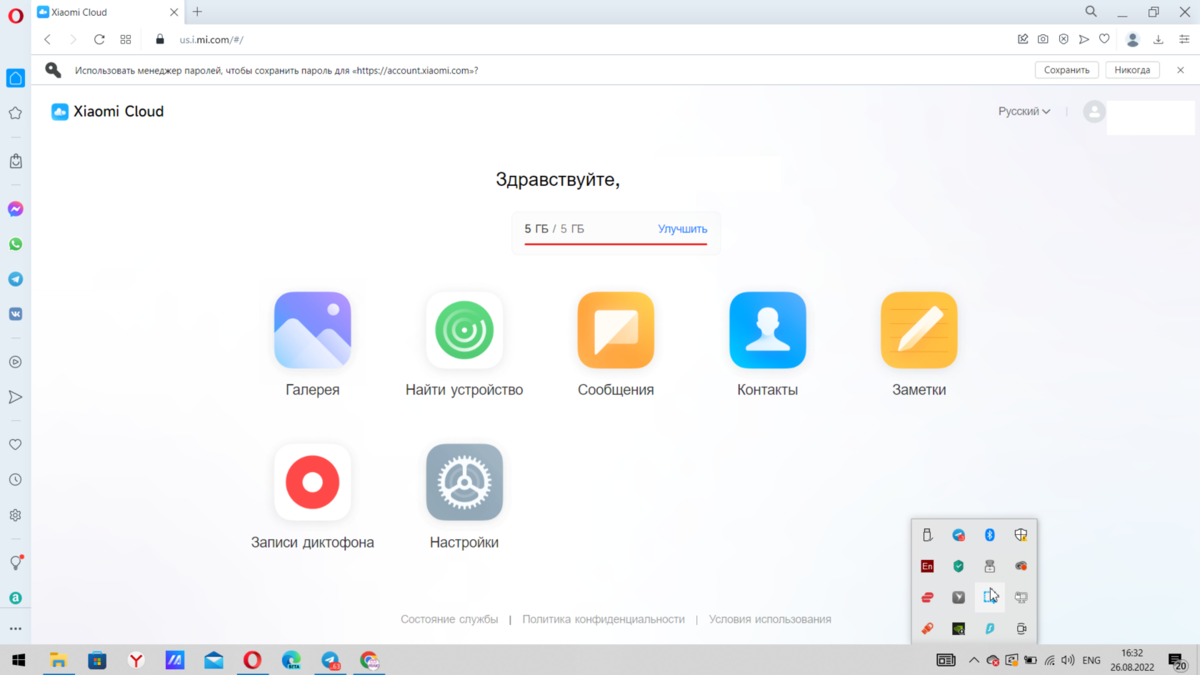Expand the Русский language dropdown
The width and height of the screenshot is (1200, 675).
(x=1024, y=112)
